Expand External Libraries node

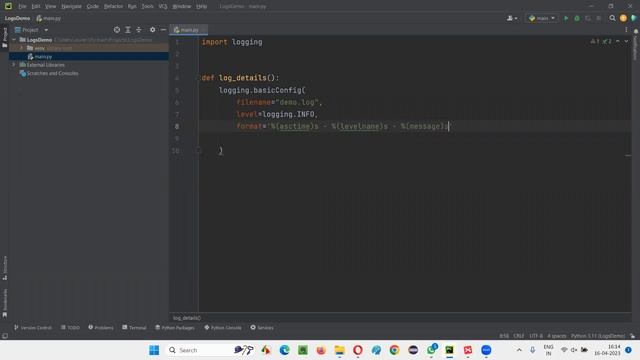(x=14, y=64)
